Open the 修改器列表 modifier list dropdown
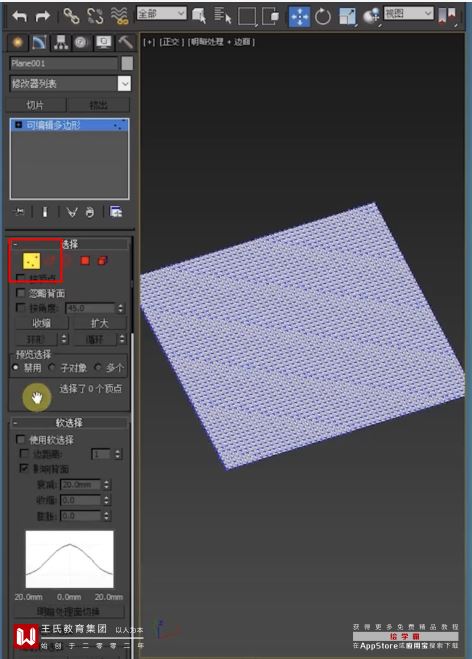Screen dimensions: 472x659 tap(70, 84)
